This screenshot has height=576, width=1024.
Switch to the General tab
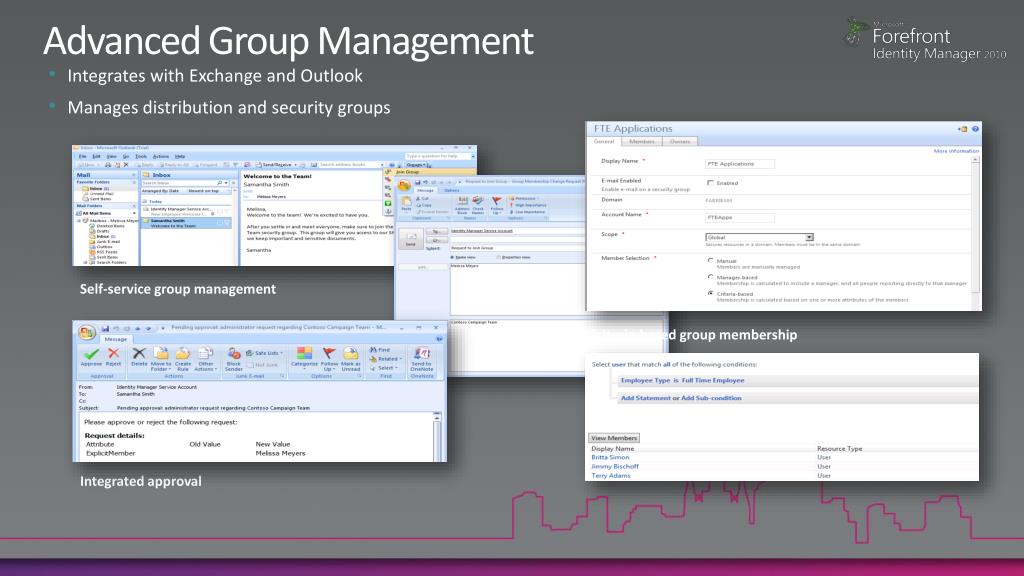pyautogui.click(x=603, y=141)
